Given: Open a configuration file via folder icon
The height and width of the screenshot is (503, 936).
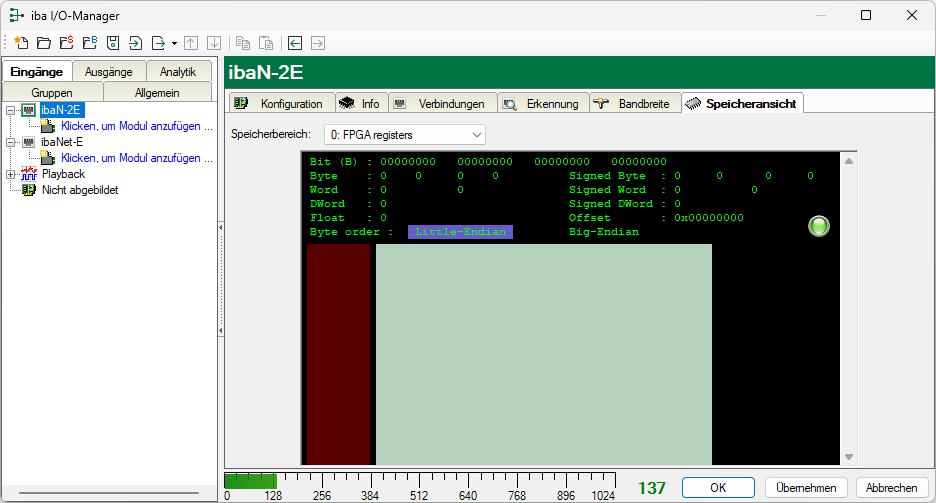Looking at the screenshot, I should pyautogui.click(x=44, y=43).
